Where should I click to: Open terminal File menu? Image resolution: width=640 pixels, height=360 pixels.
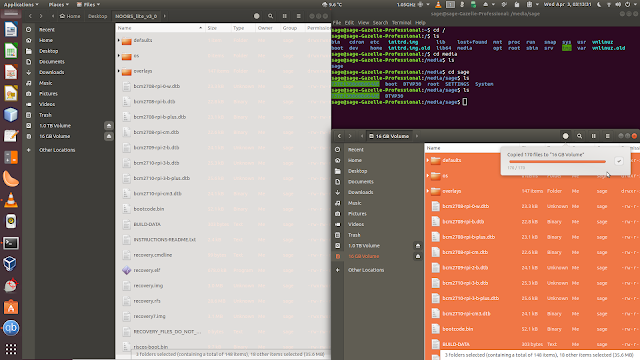tap(337, 22)
